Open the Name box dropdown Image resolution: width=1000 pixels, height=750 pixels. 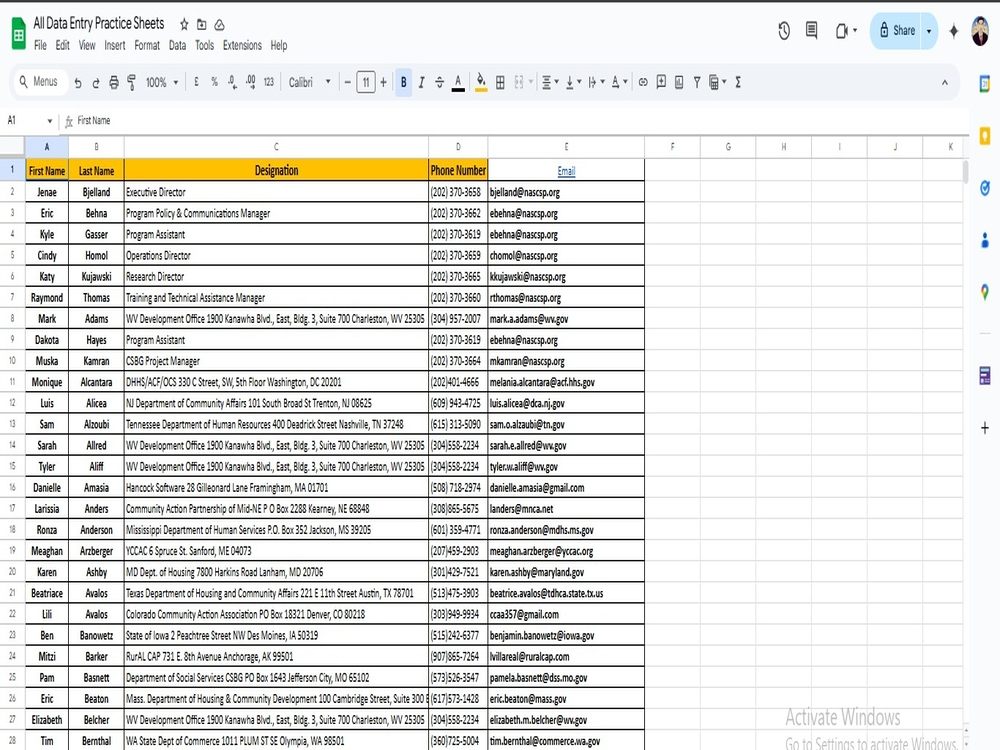(x=50, y=121)
